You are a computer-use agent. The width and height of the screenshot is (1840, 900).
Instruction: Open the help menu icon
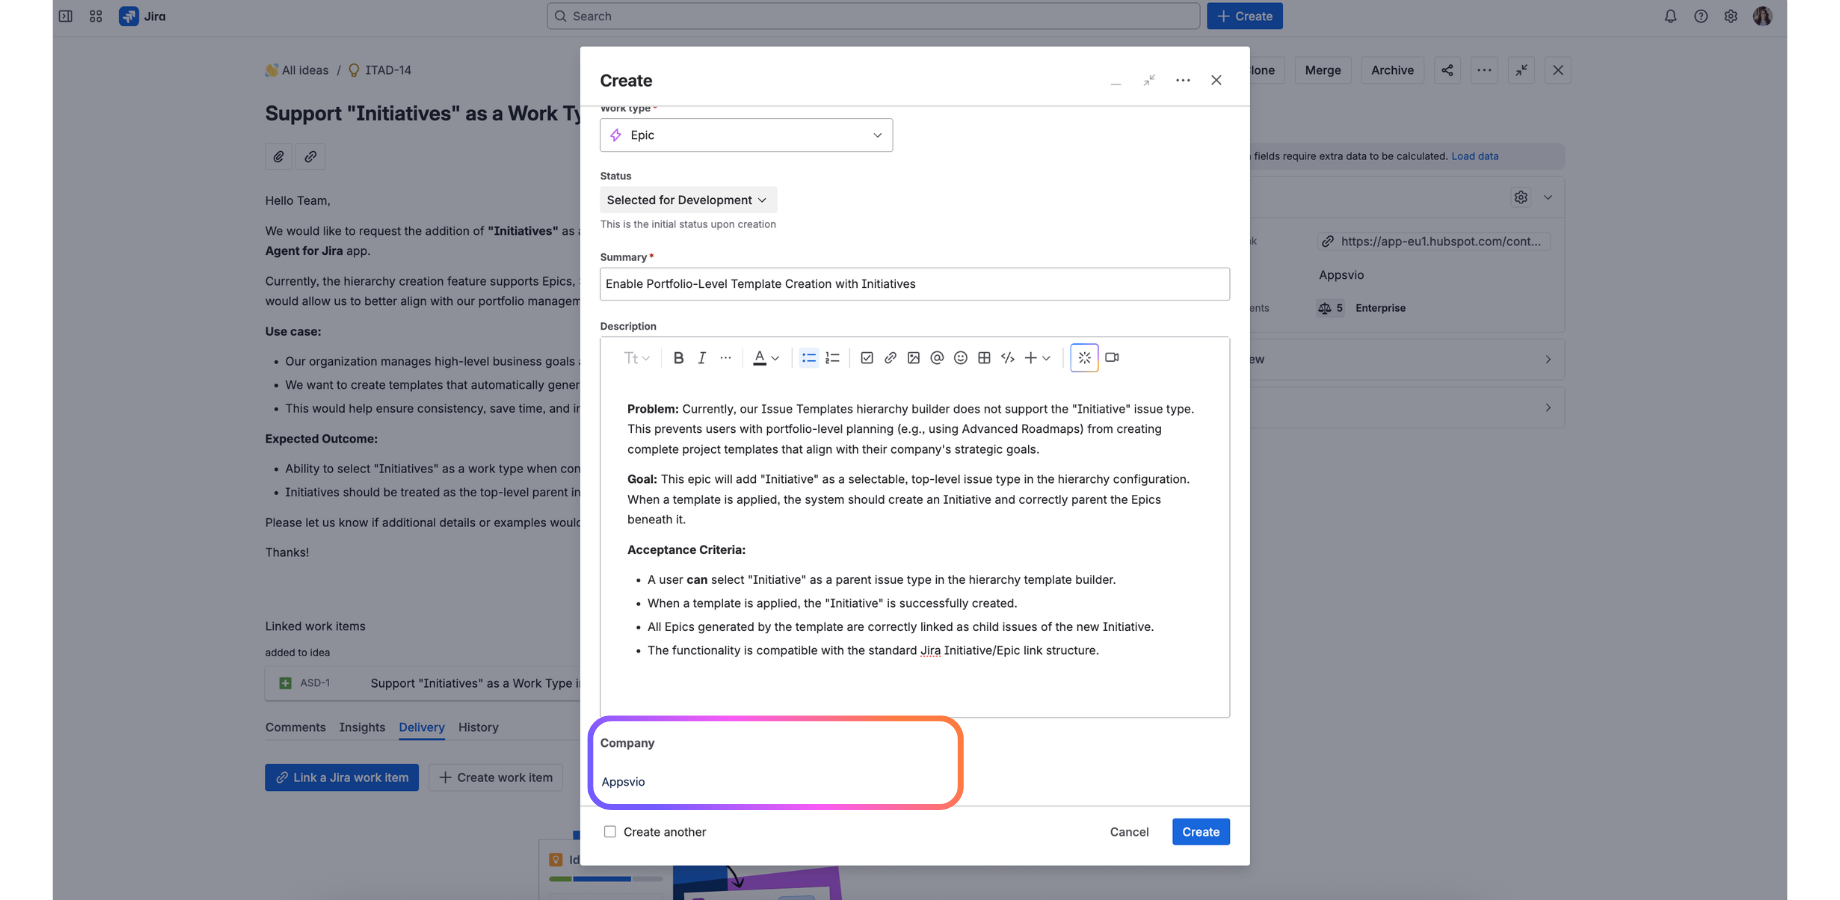click(x=1701, y=16)
